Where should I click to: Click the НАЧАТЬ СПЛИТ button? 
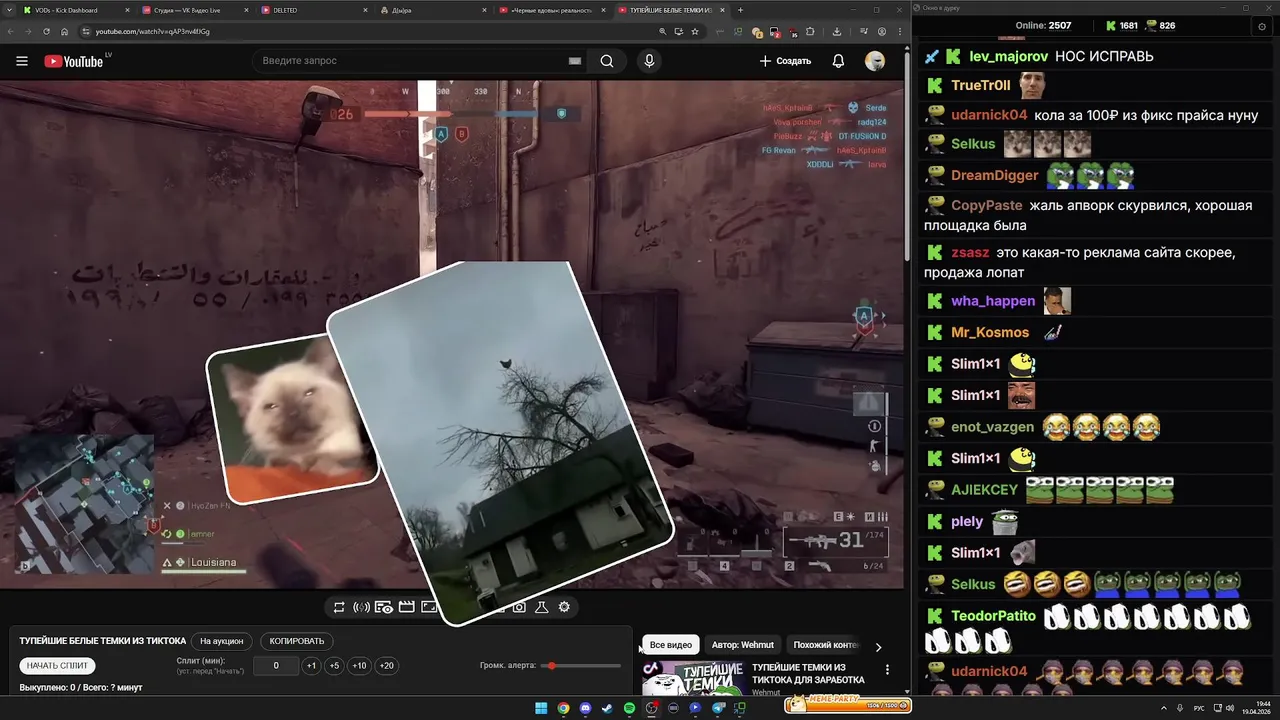coord(57,665)
